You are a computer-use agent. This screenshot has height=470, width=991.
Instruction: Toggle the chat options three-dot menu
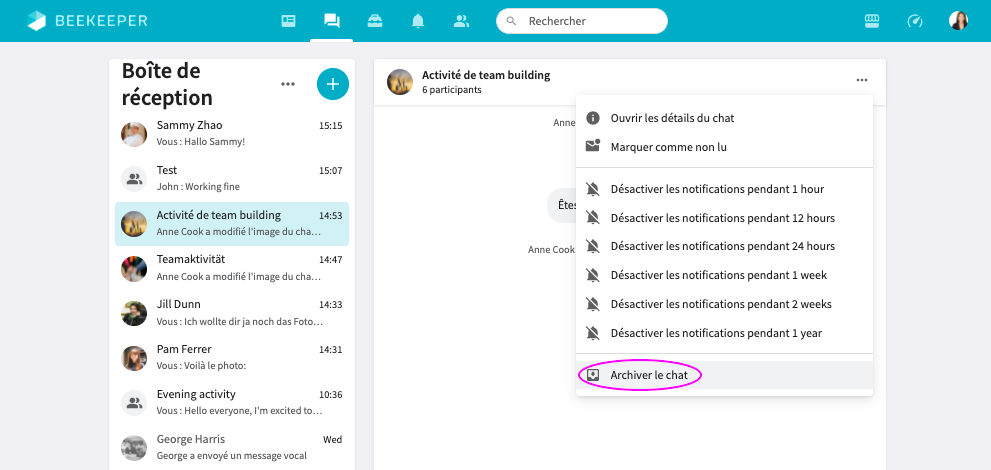pyautogui.click(x=862, y=80)
